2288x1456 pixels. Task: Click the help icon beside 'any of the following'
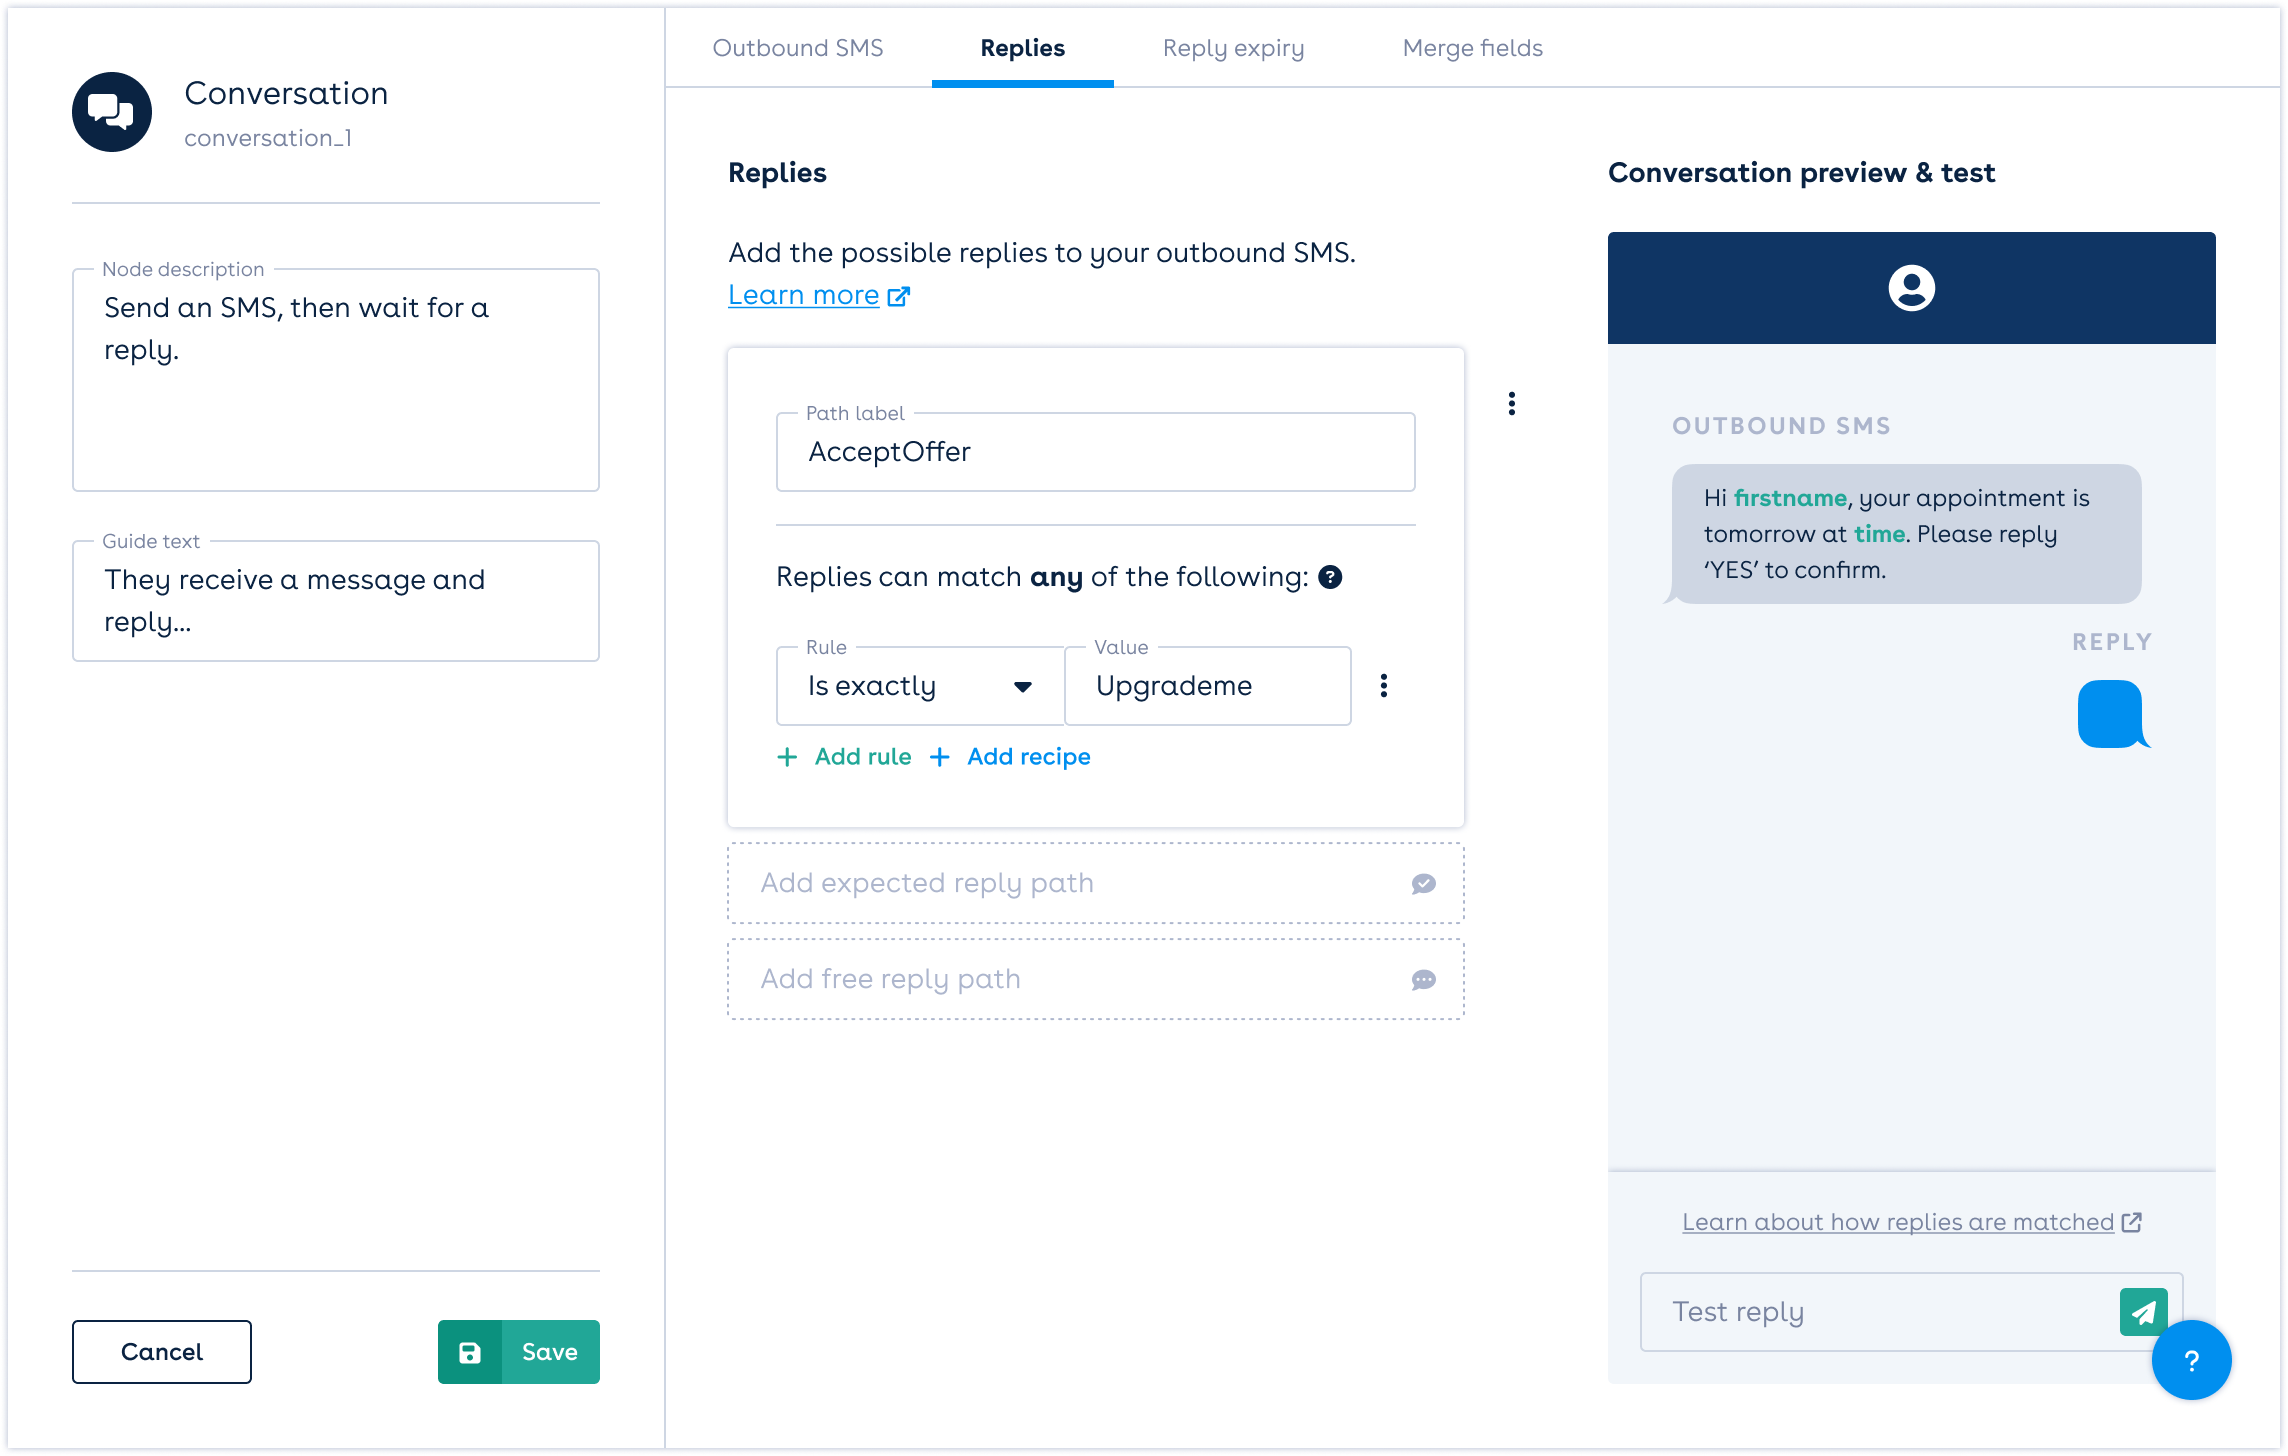tap(1330, 577)
